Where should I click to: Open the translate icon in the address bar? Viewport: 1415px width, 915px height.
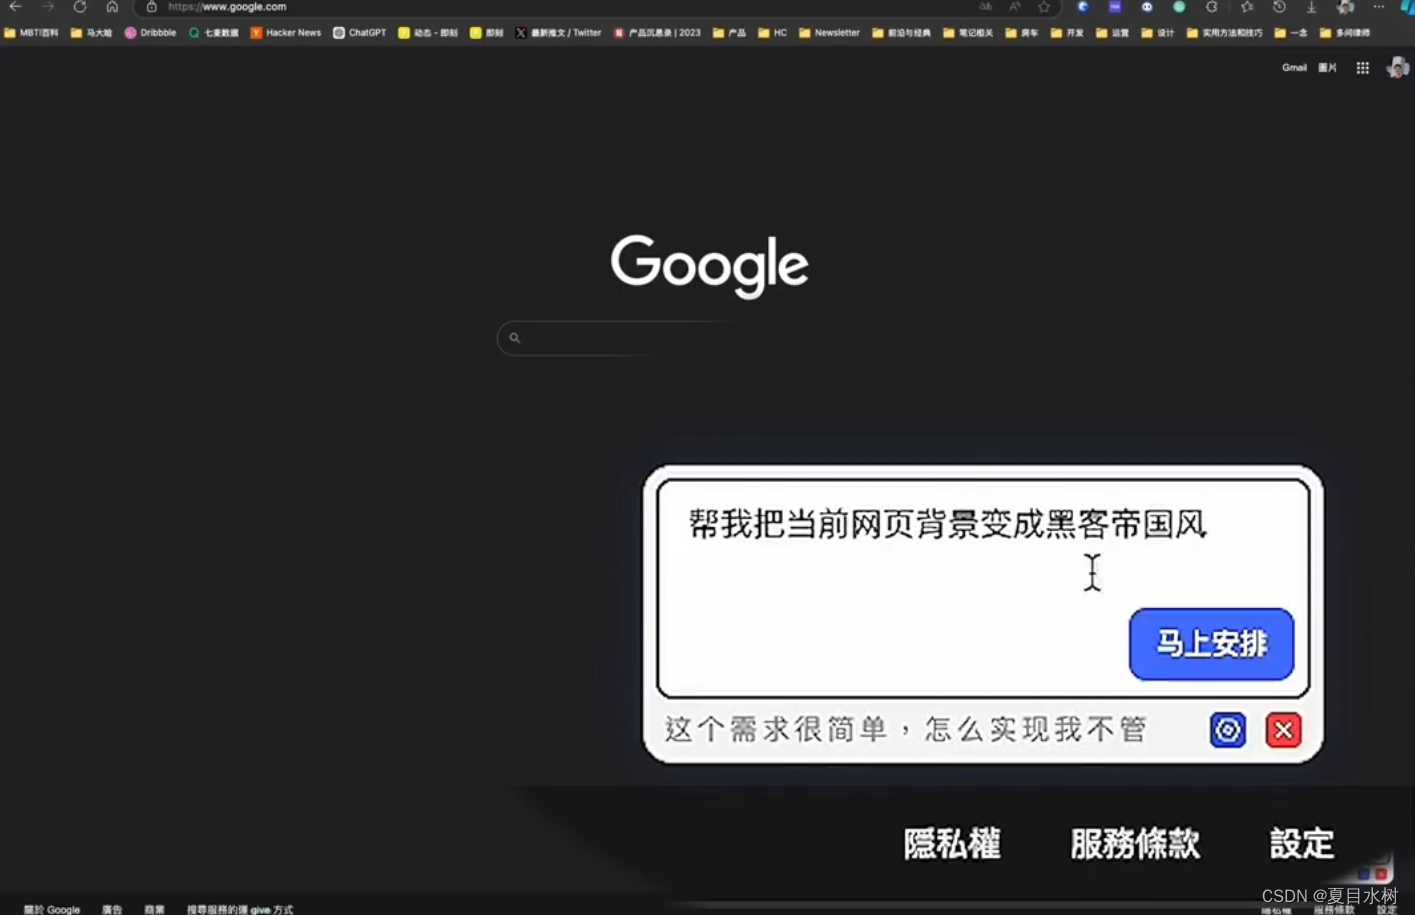(986, 7)
